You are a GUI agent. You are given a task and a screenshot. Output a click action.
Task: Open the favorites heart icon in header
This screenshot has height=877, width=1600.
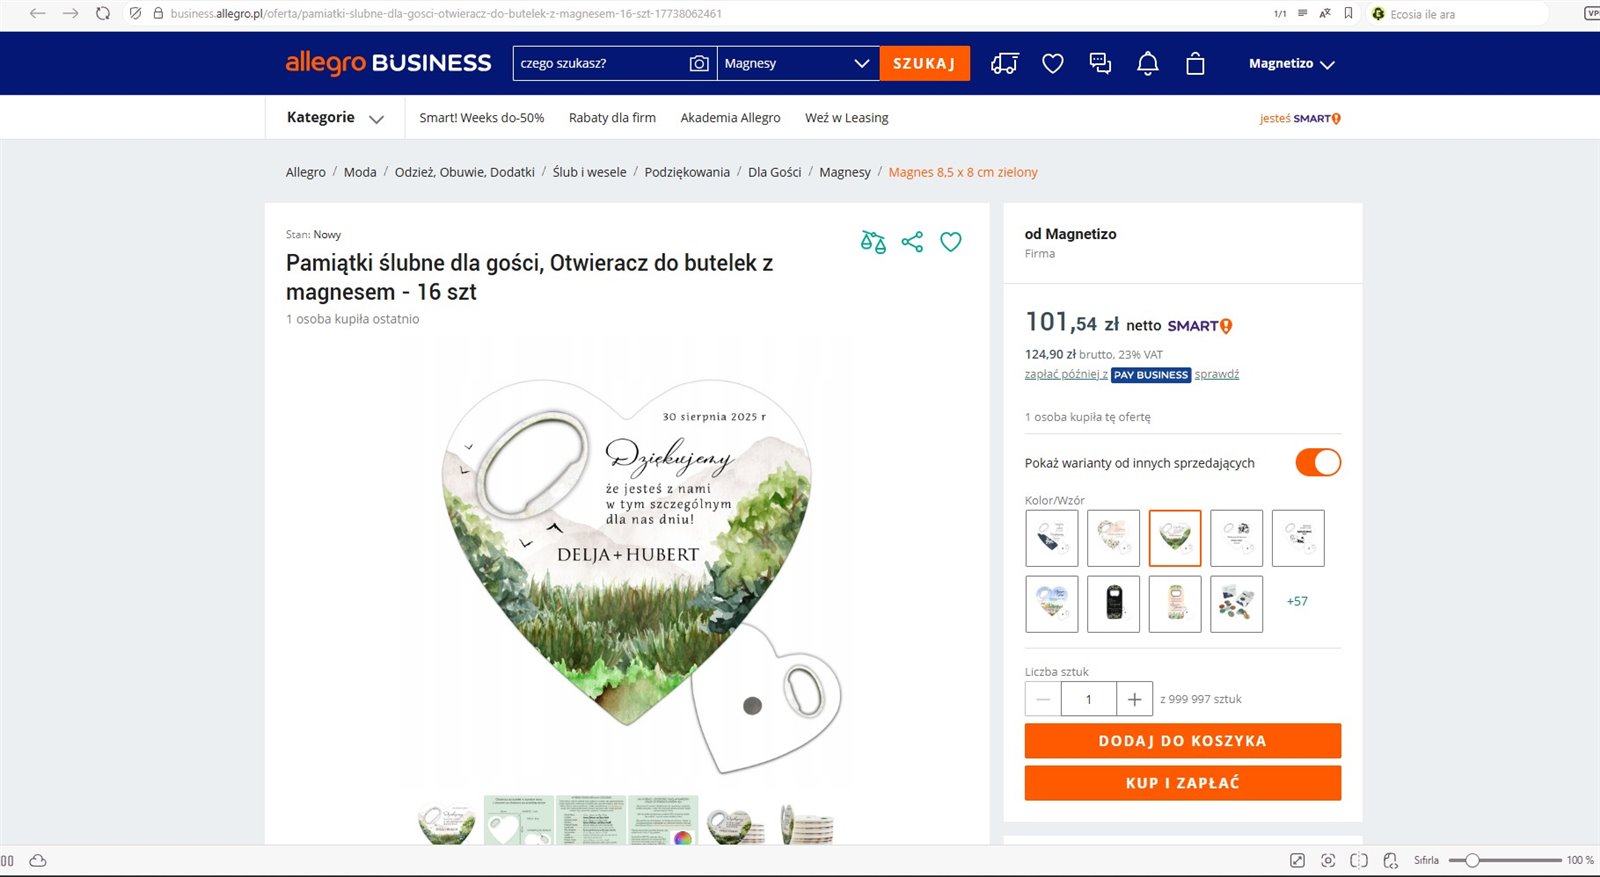tap(1052, 63)
